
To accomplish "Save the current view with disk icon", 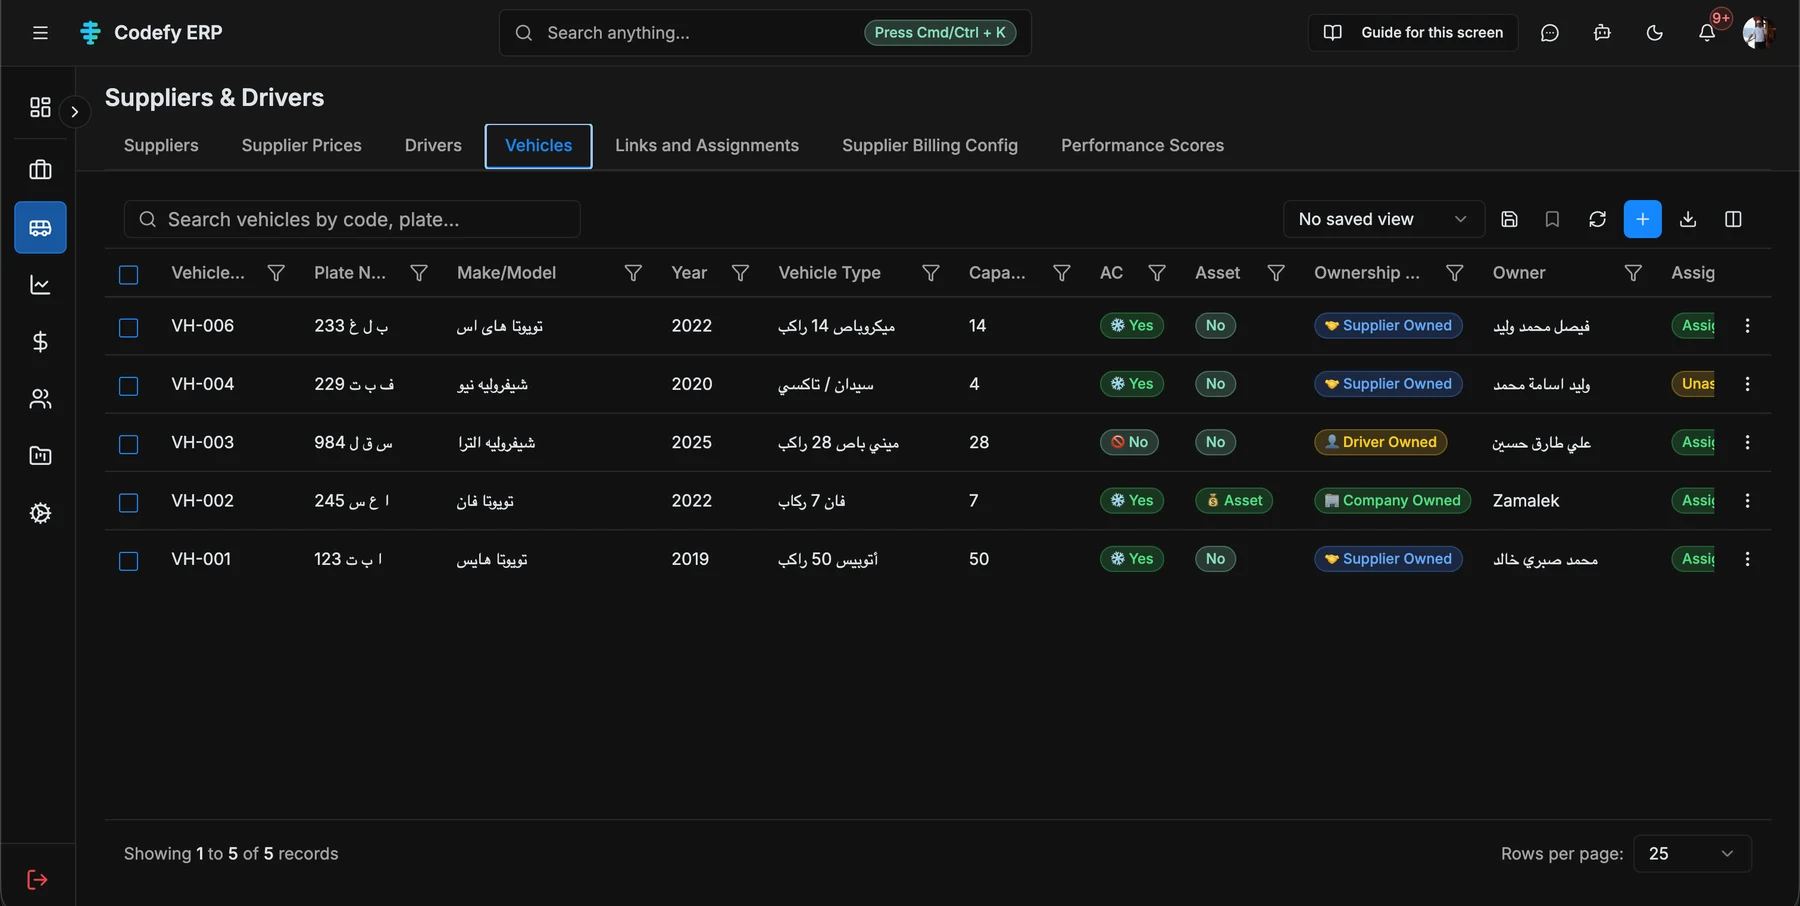I will (x=1510, y=219).
